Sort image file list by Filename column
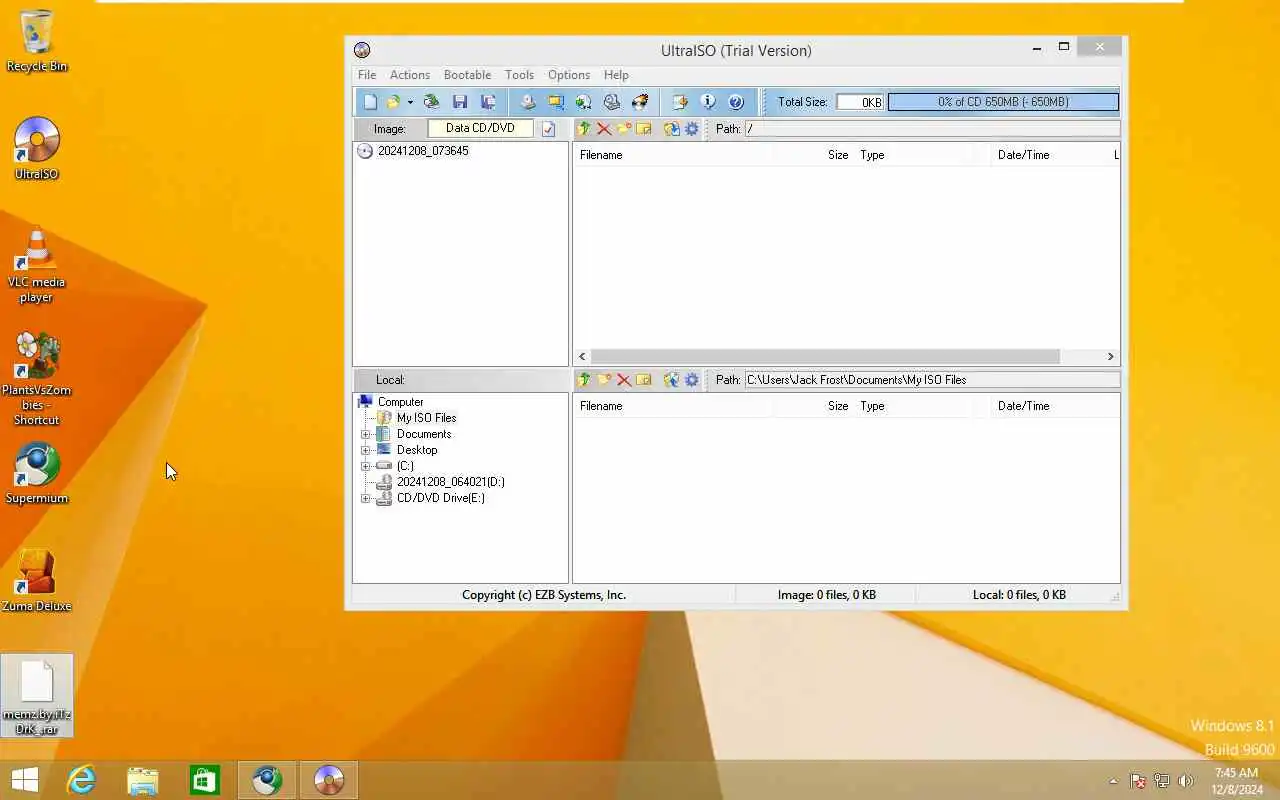The image size is (1280, 800). 601,155
